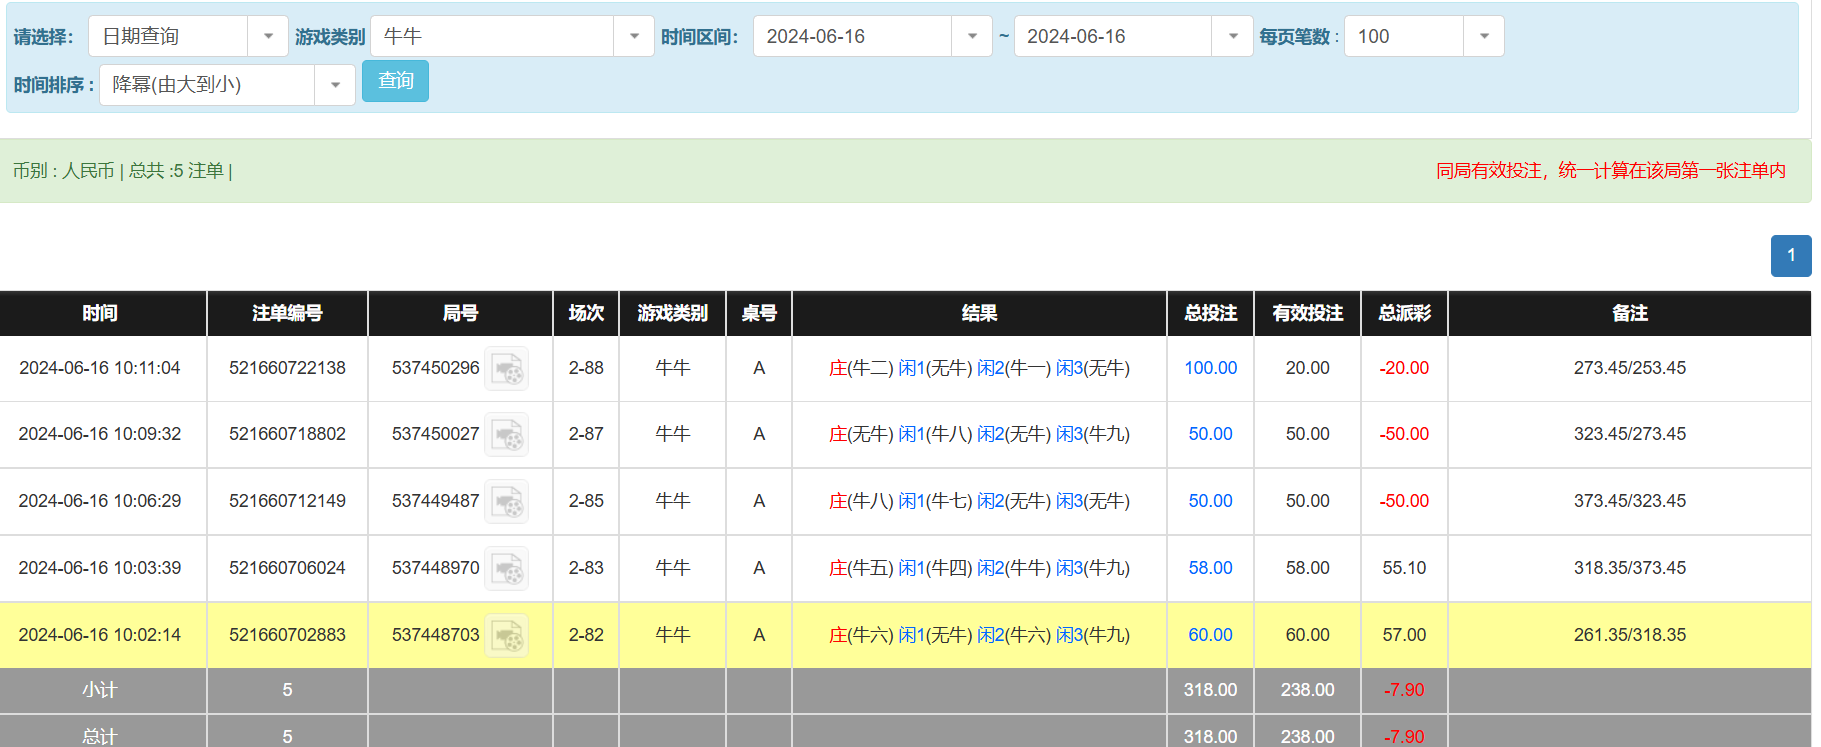Open video replay icon for round 537450296
The image size is (1821, 747).
pos(507,369)
